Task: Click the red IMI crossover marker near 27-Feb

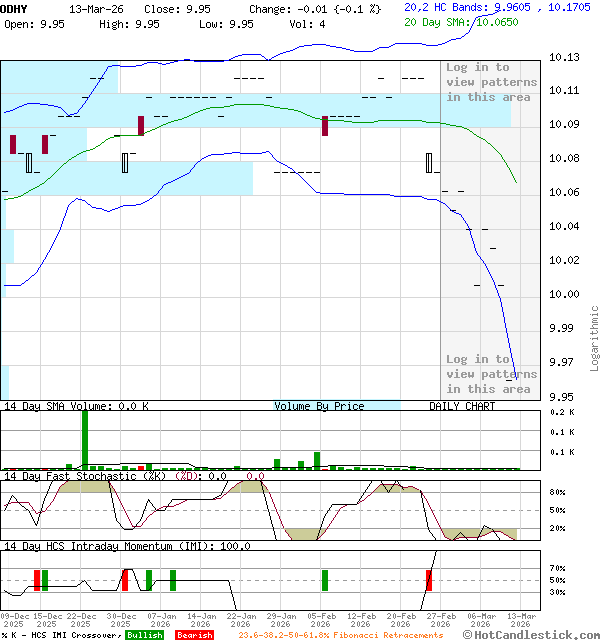Action: 429,580
